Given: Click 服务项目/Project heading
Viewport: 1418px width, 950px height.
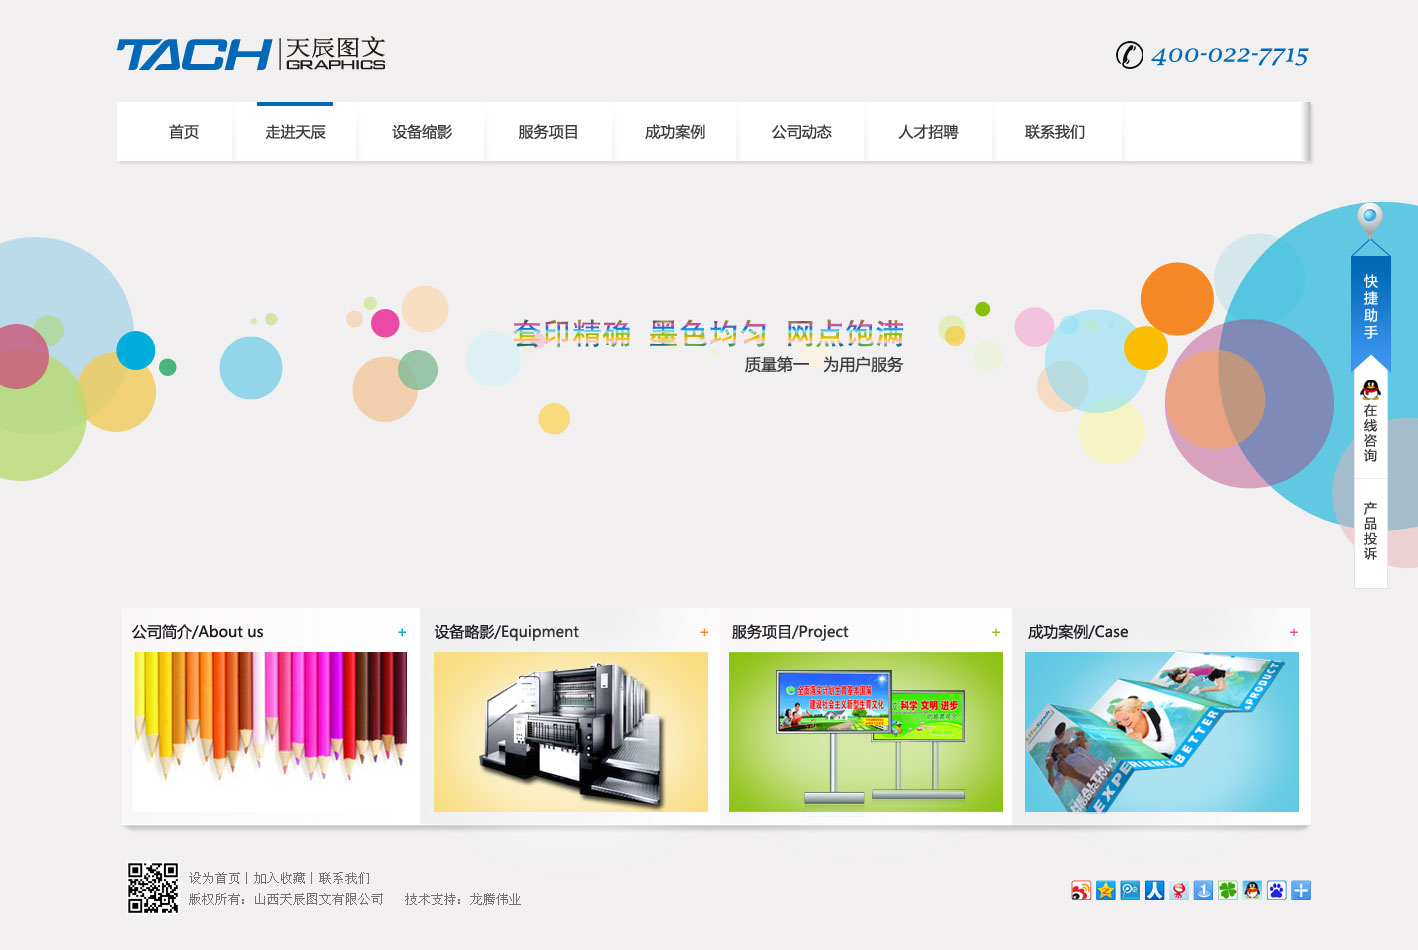Looking at the screenshot, I should click(790, 632).
